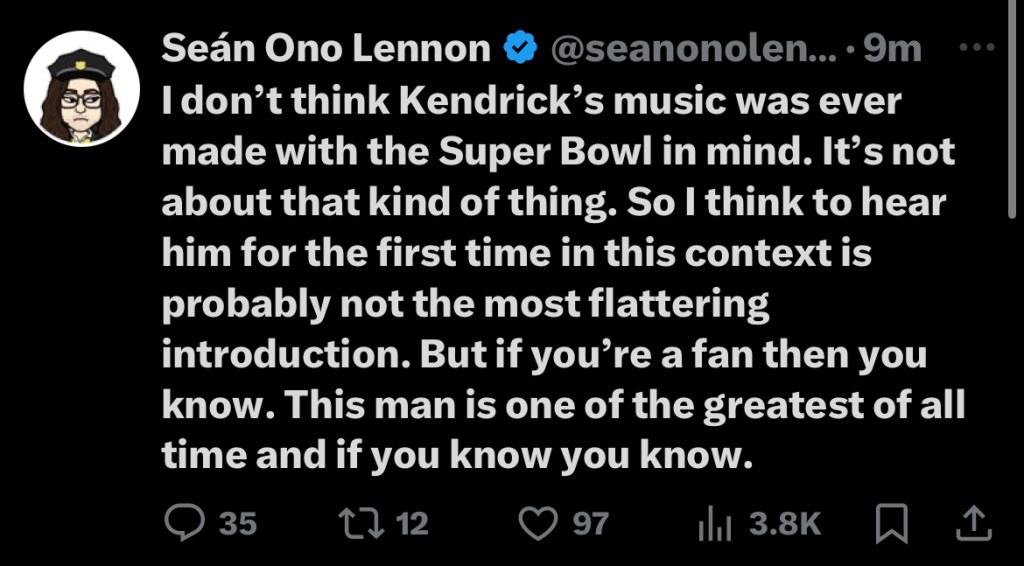Viewport: 1024px width, 566px height.
Task: Click the reply count 35
Action: coord(237,522)
